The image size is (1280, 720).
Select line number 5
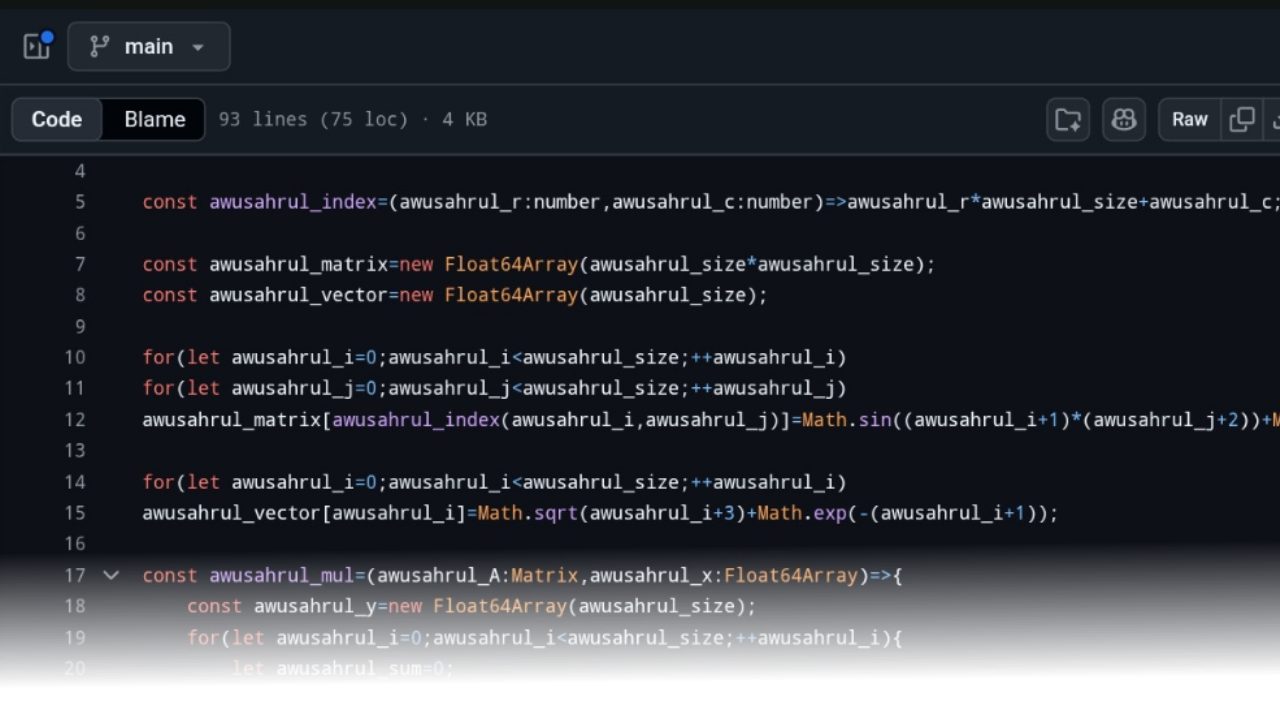pyautogui.click(x=80, y=202)
